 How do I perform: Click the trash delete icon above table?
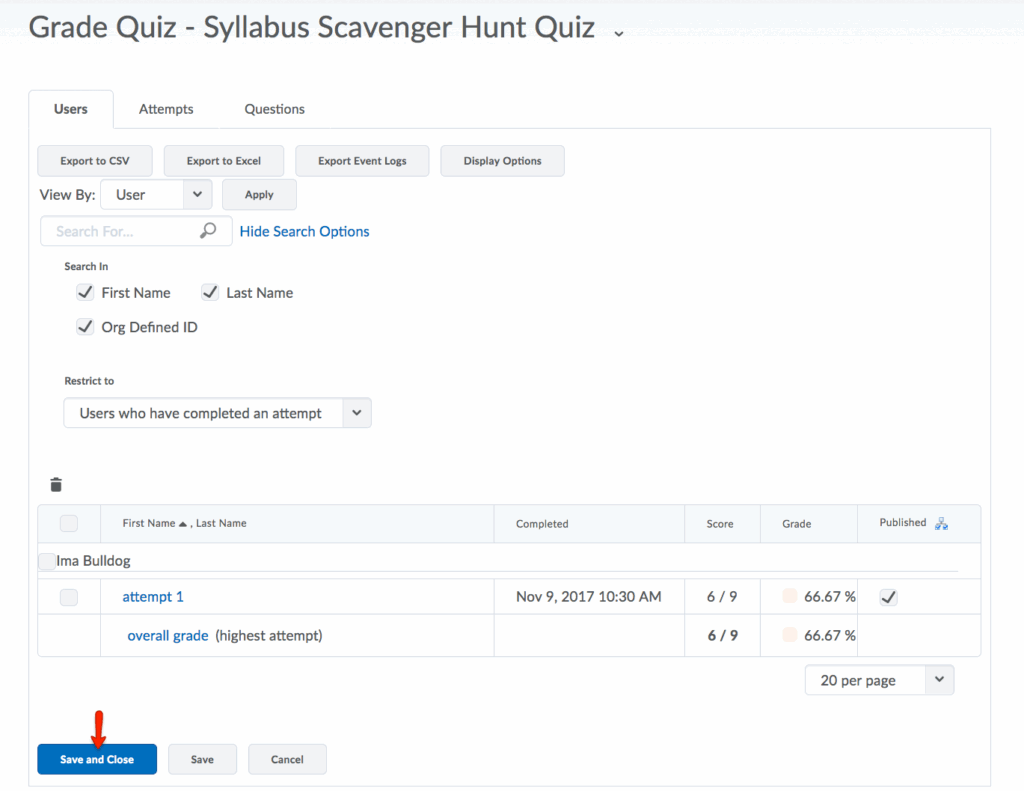56,485
